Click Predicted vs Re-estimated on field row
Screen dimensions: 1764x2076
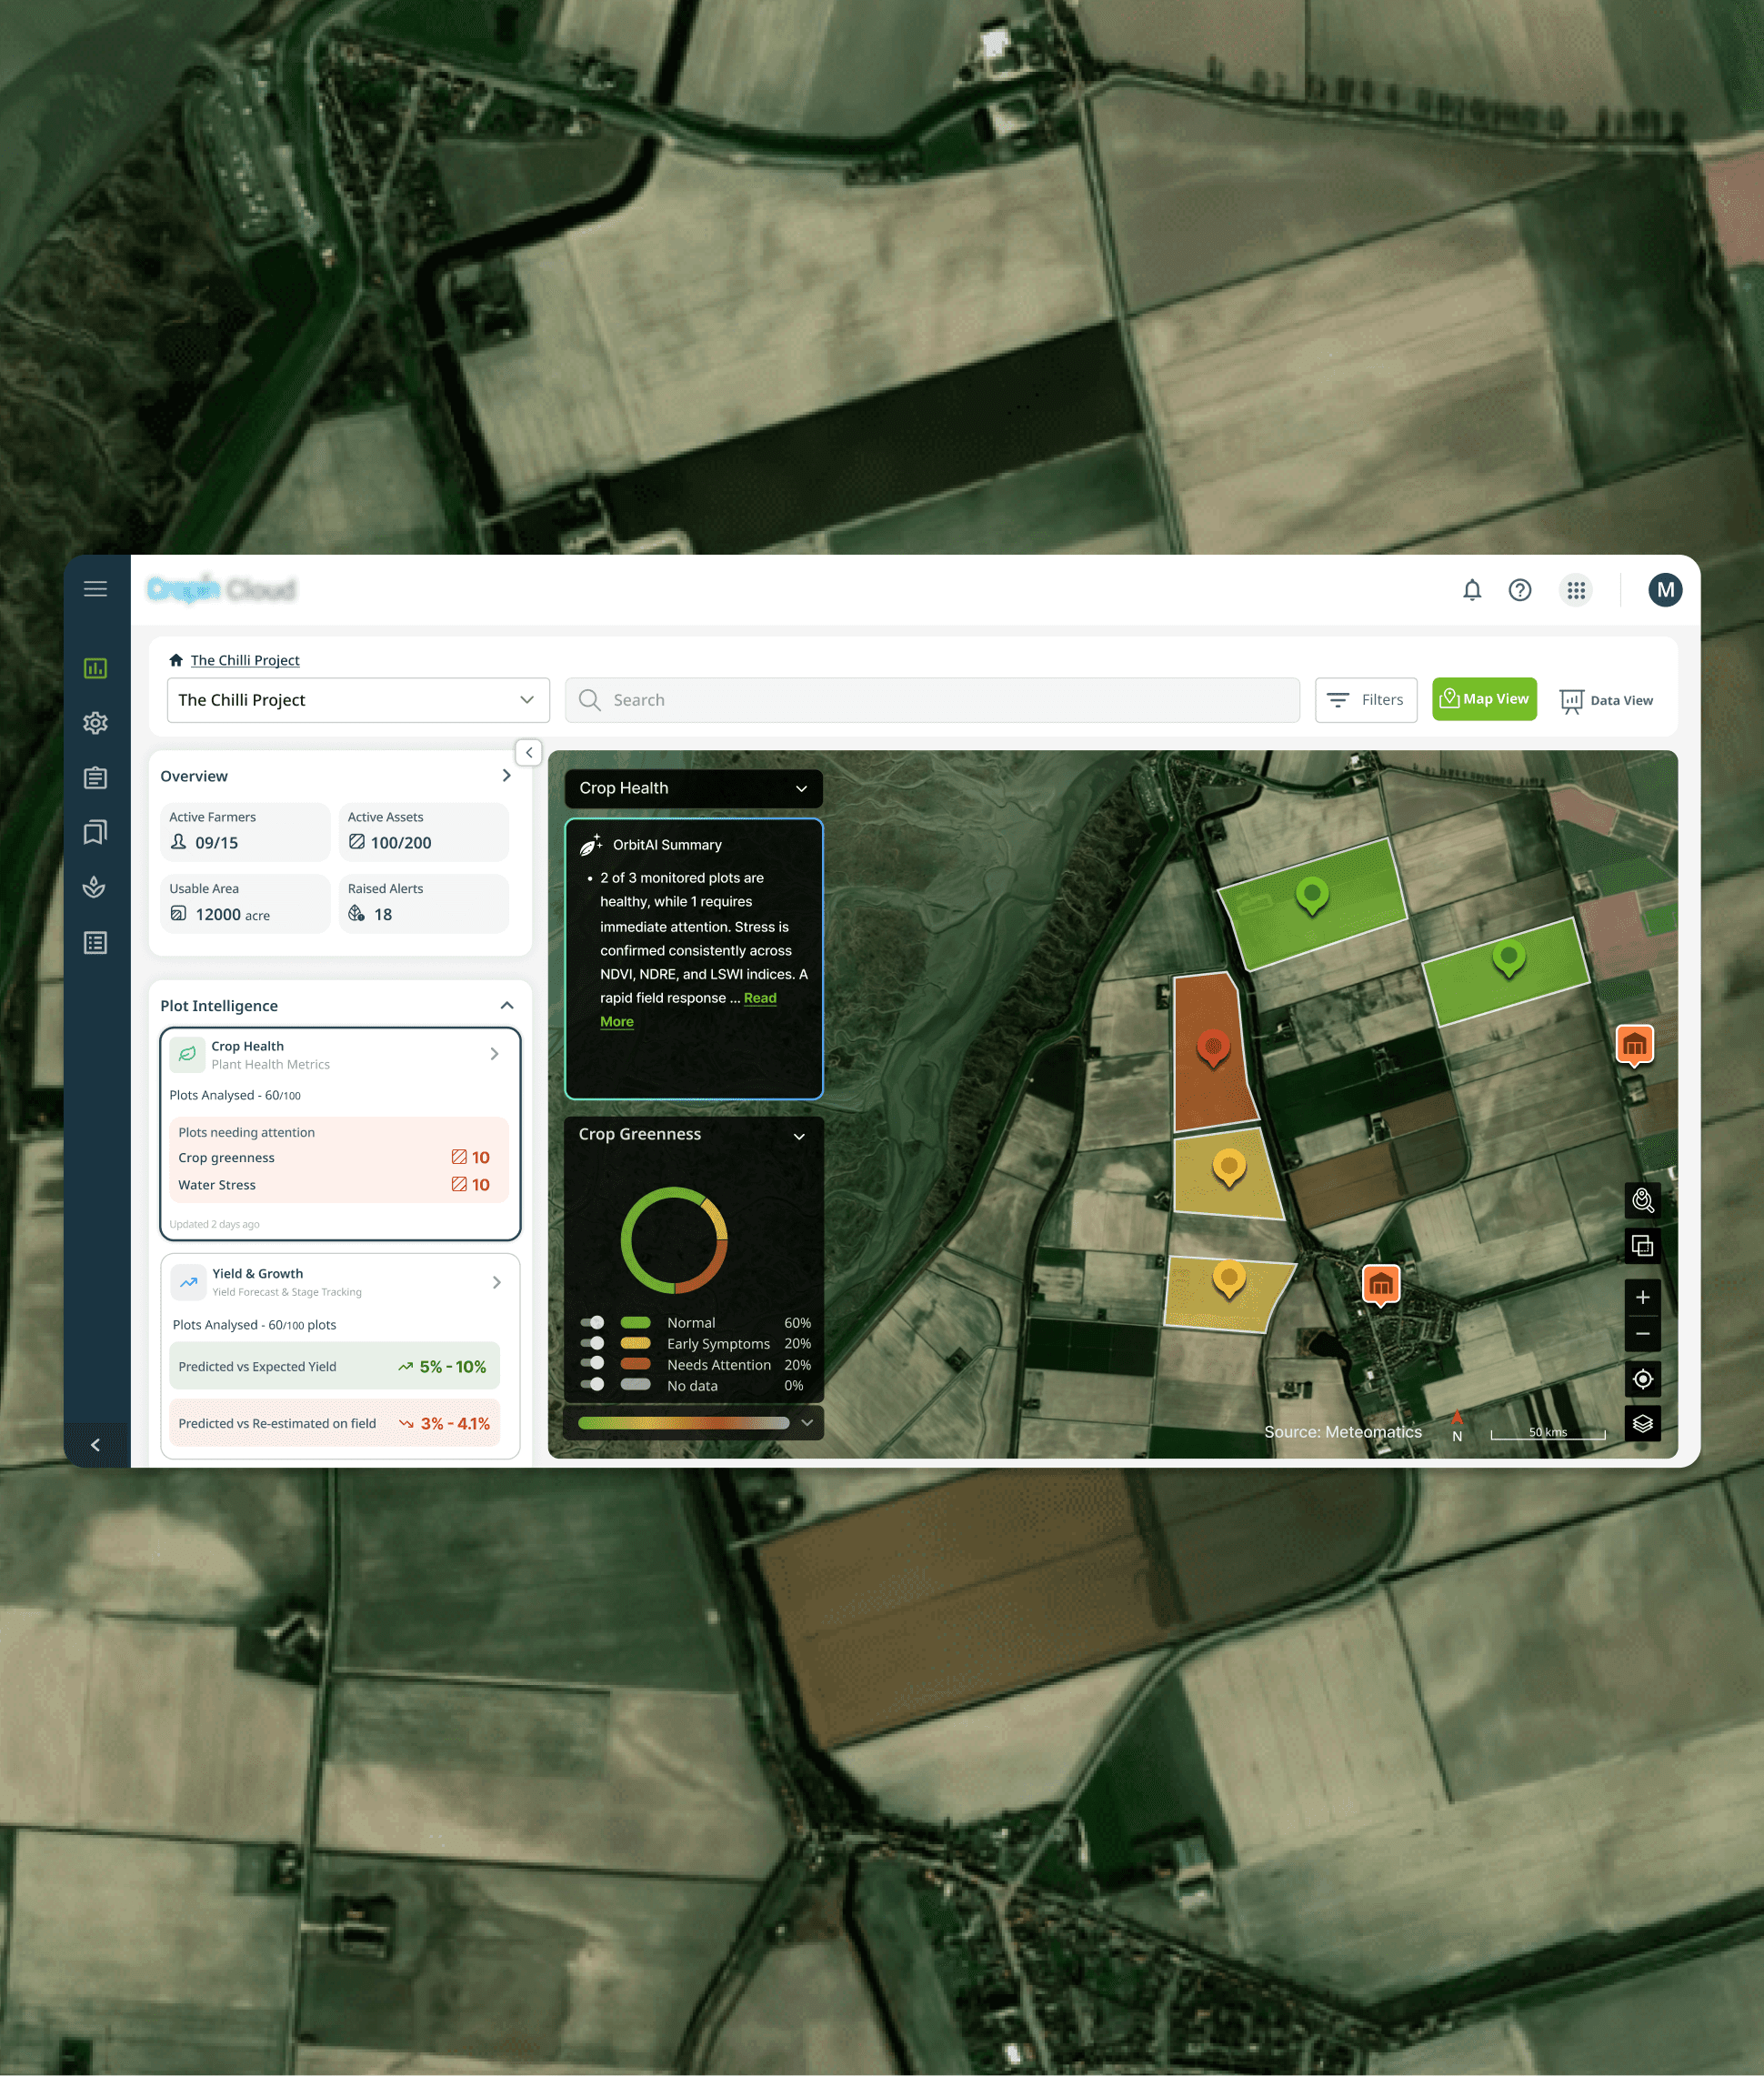tap(334, 1423)
